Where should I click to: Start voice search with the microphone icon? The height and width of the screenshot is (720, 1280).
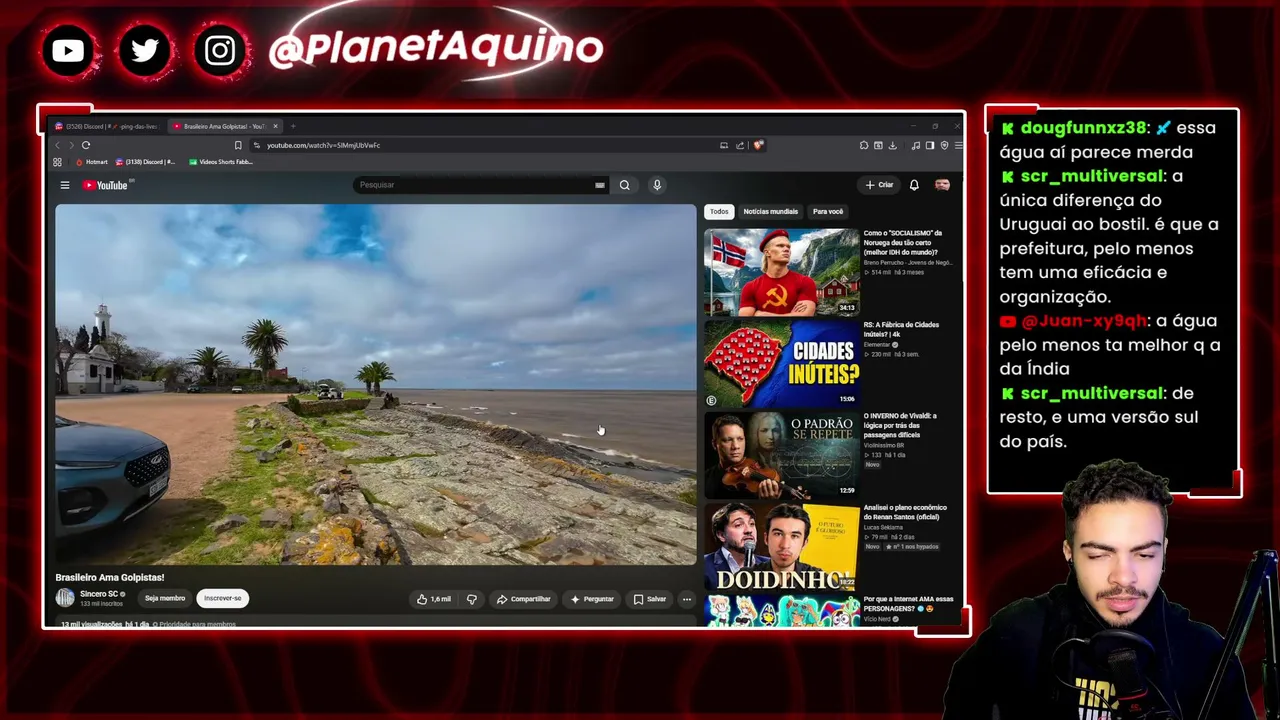point(657,185)
